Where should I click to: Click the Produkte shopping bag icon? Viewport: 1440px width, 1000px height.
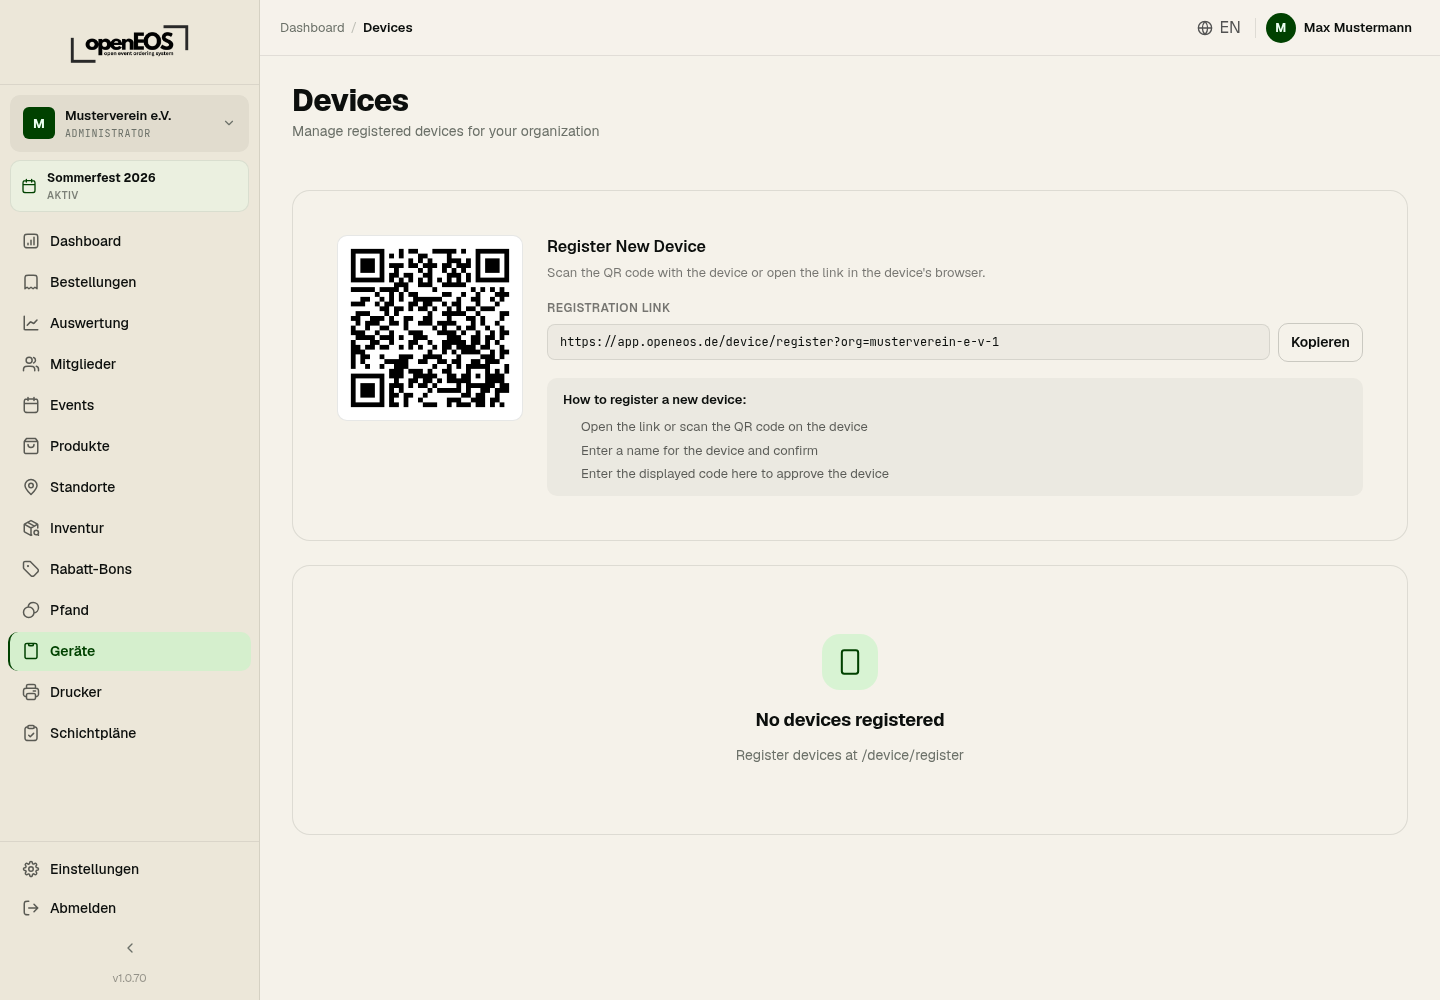[31, 446]
